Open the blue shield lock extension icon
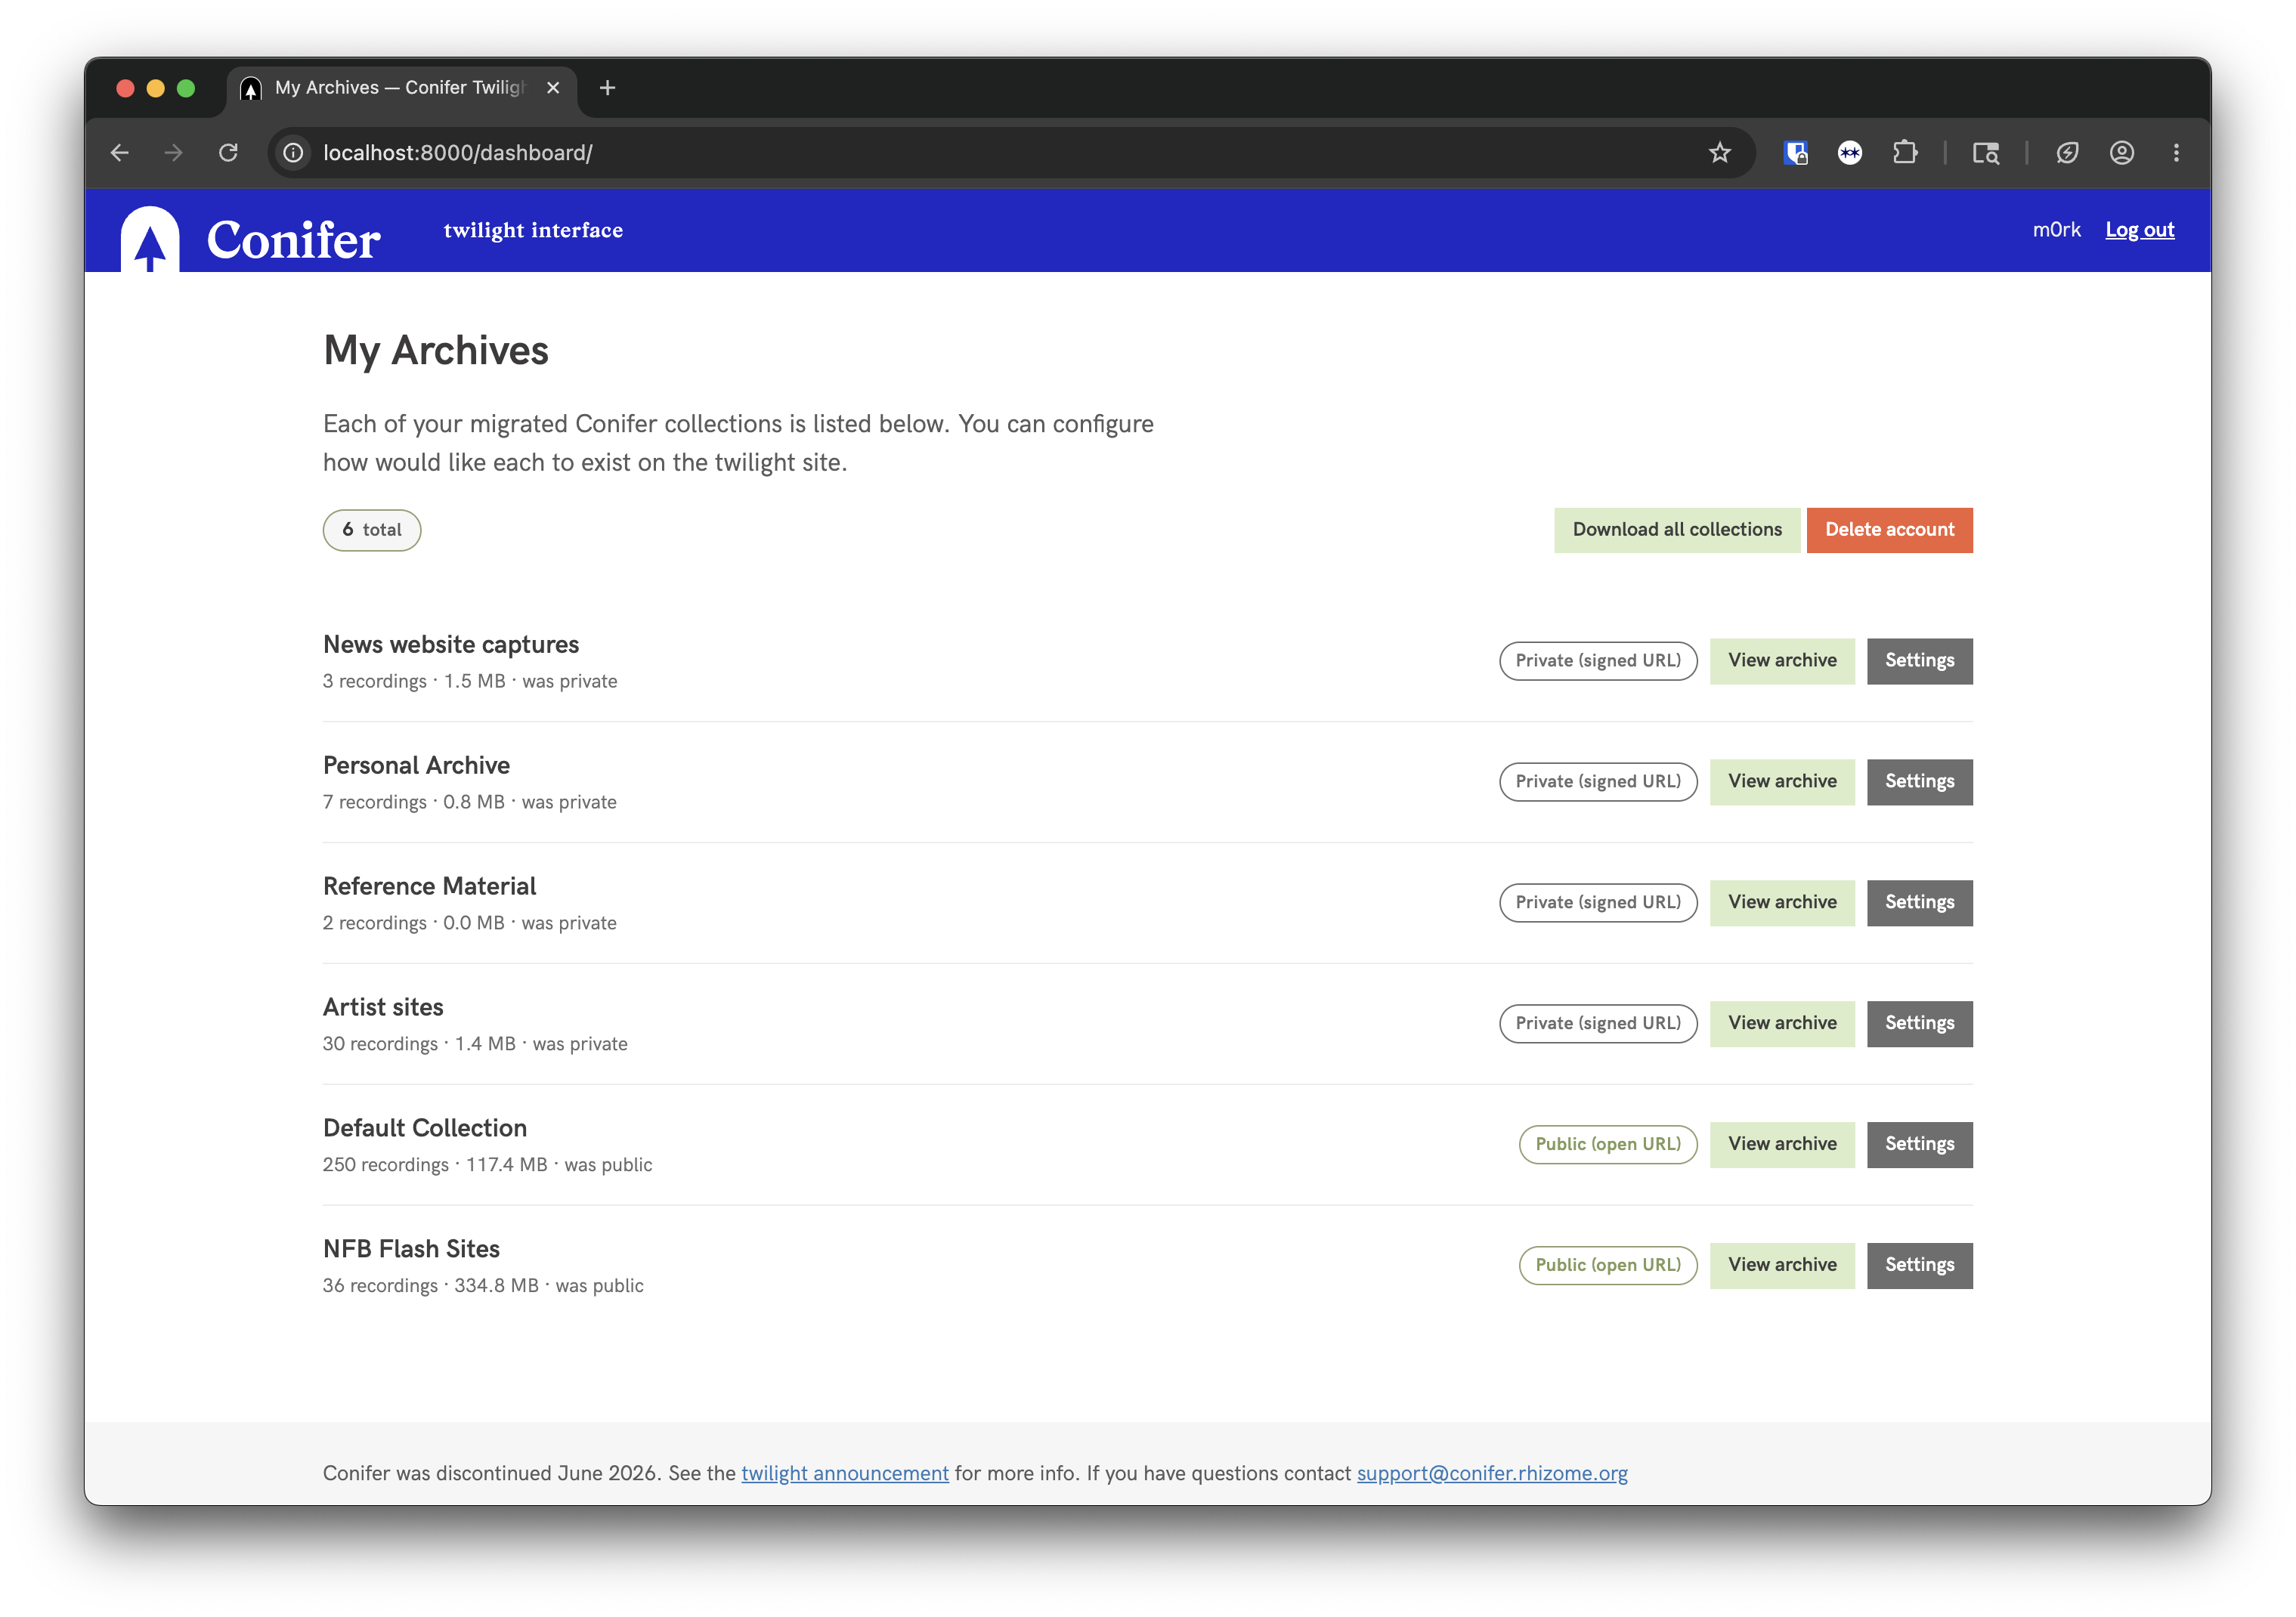 (x=1795, y=153)
